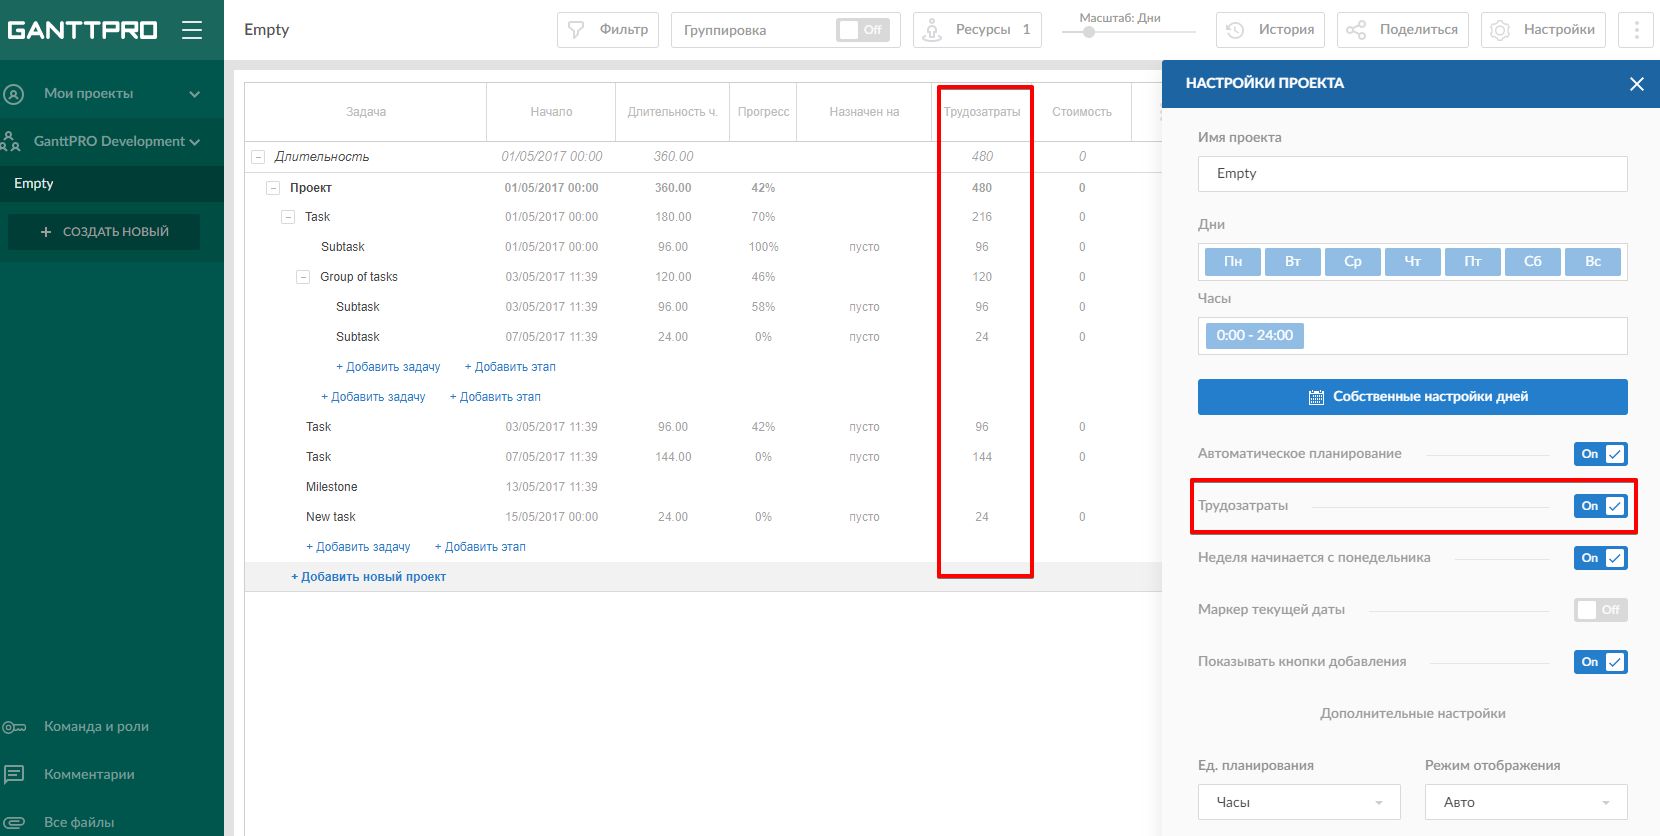Click the Фильтр button

608,30
